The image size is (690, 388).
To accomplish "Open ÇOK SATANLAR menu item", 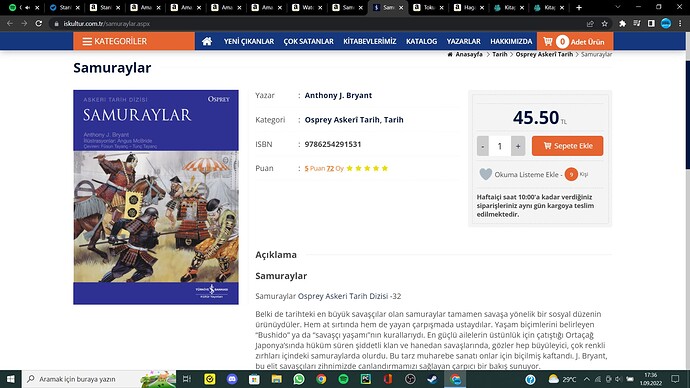I will tap(308, 41).
